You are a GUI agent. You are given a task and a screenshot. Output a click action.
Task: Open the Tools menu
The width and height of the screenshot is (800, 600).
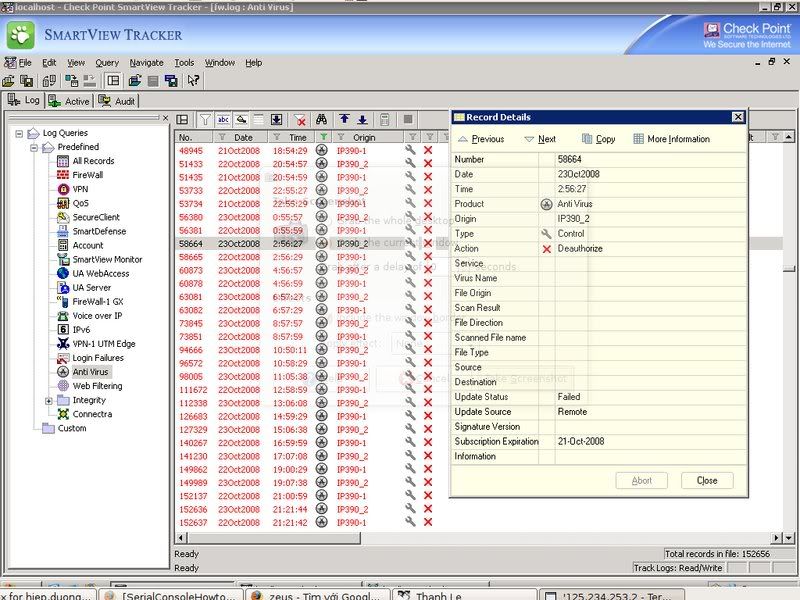point(184,63)
